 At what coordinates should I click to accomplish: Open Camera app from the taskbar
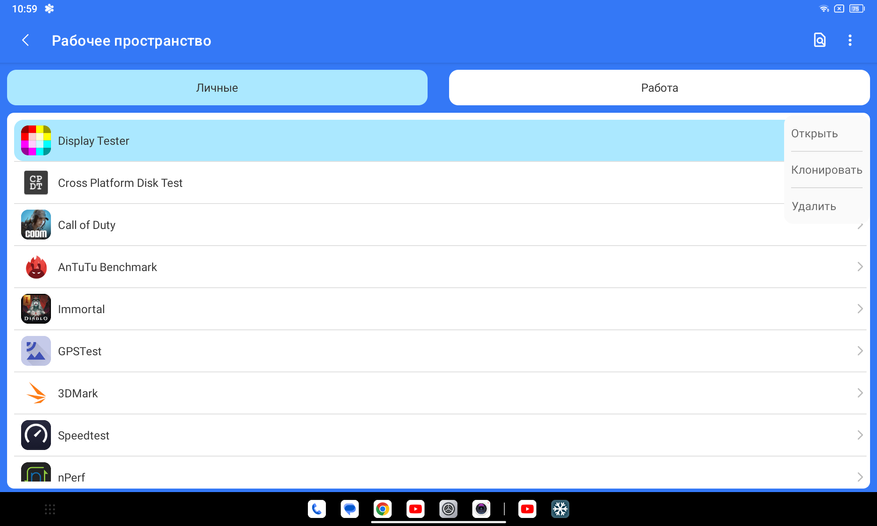[x=481, y=509]
